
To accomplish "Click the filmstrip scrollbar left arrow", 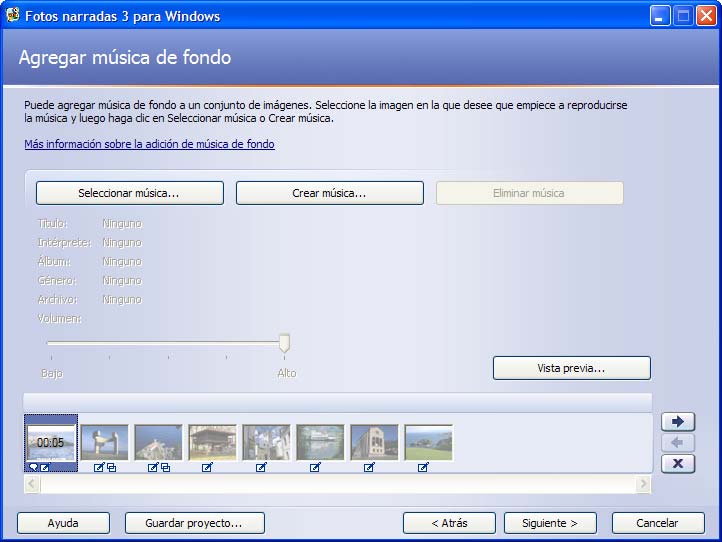I will tap(32, 484).
